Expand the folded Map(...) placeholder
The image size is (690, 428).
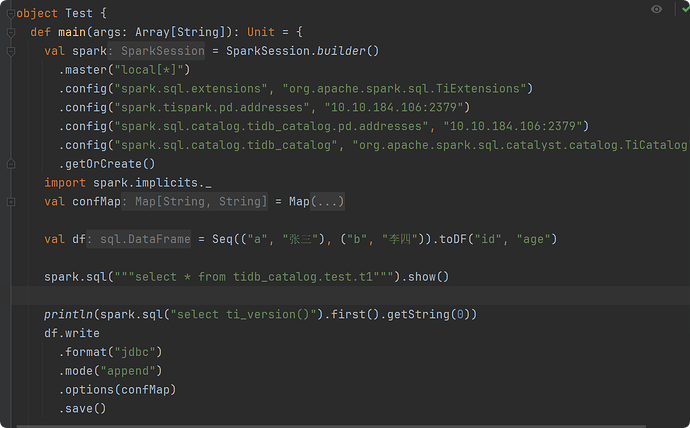(328, 202)
